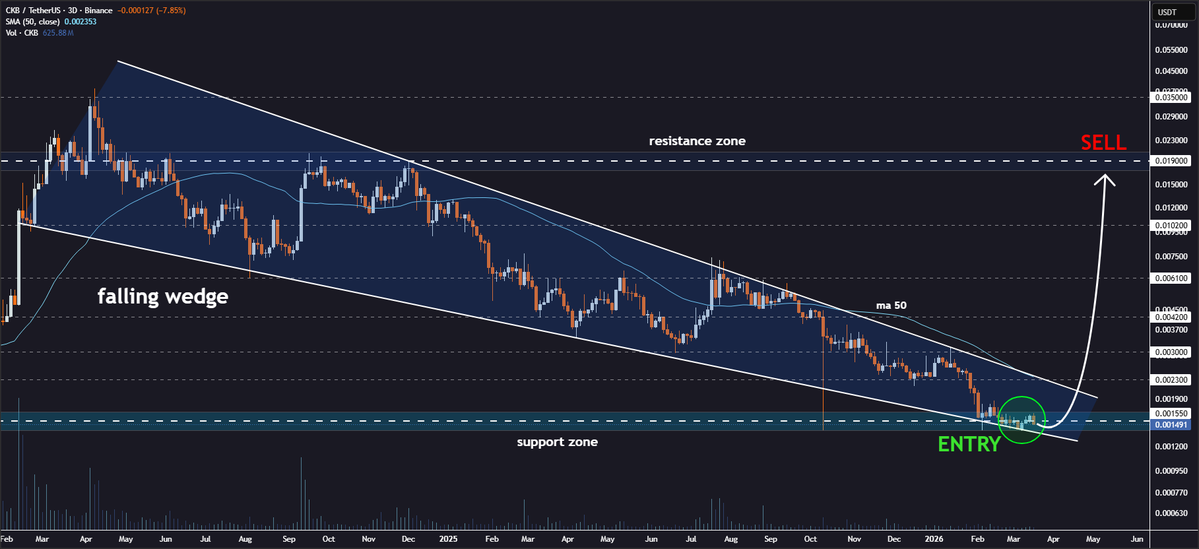Click the 0.010200 price line label
This screenshot has height=549, width=1199.
(x=1171, y=226)
